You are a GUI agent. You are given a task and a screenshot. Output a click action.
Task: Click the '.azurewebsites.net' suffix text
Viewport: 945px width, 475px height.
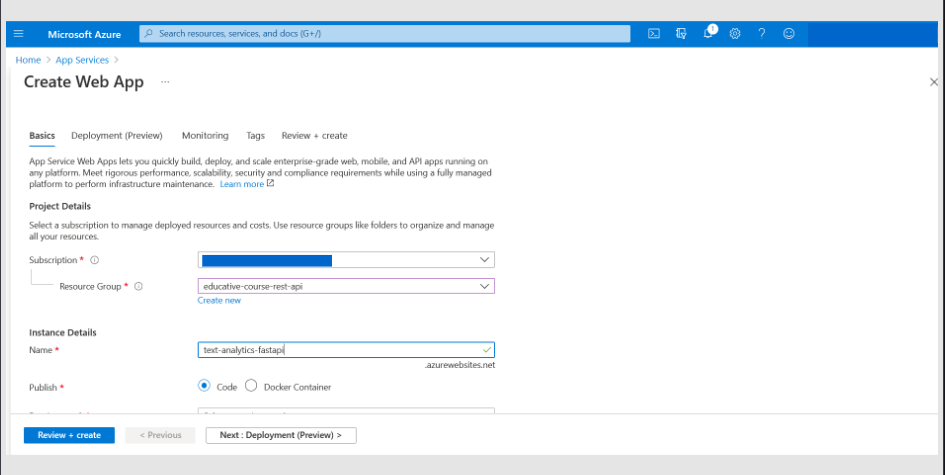[x=460, y=365]
